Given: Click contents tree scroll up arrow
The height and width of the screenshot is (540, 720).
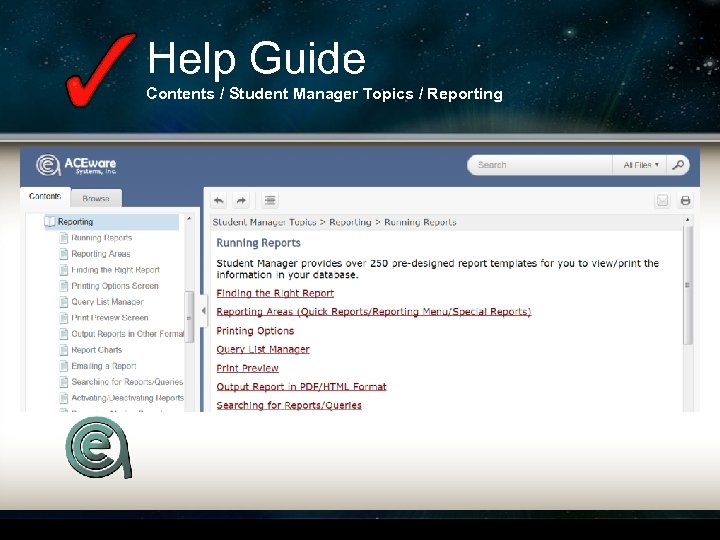Looking at the screenshot, I should click(x=189, y=219).
